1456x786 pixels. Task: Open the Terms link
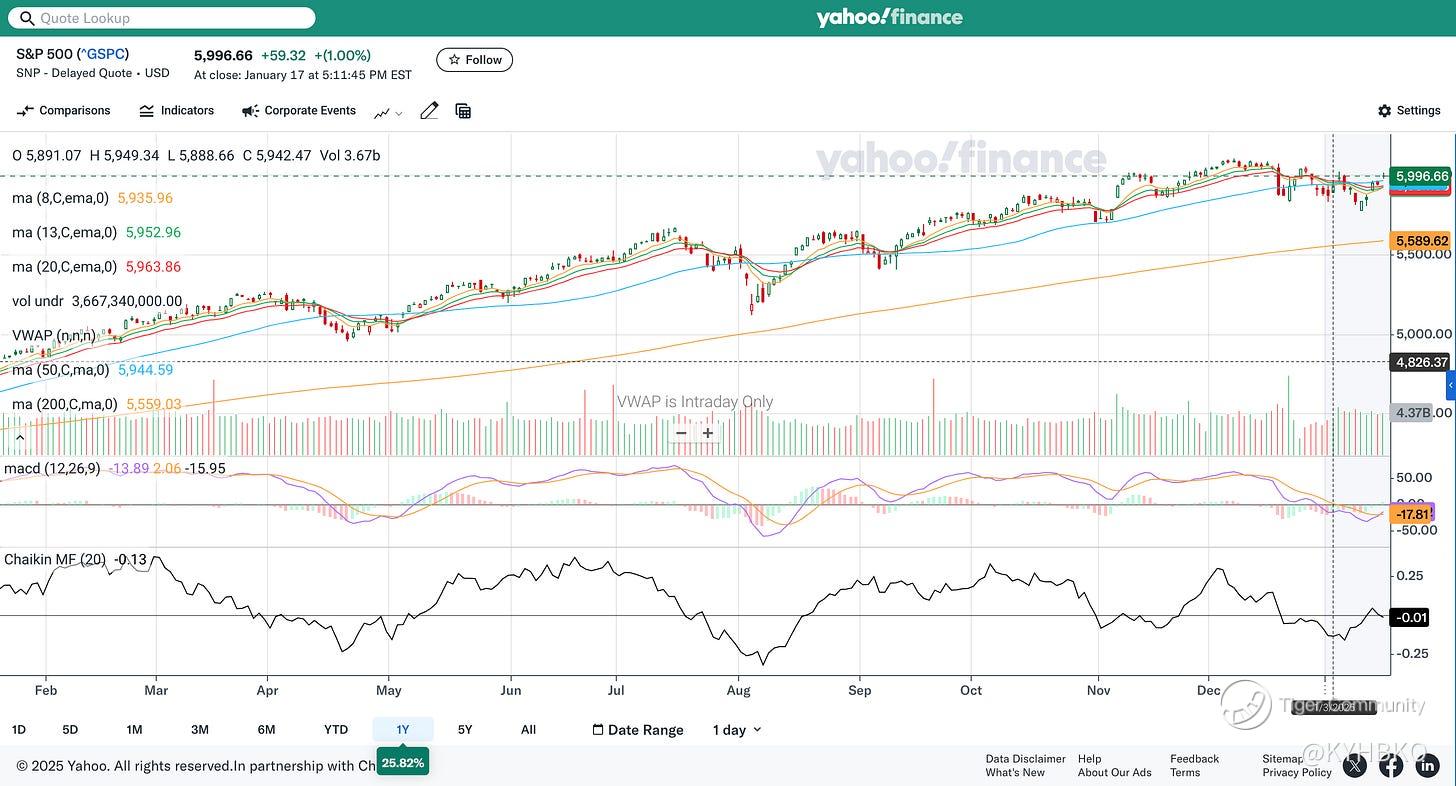[x=1185, y=773]
